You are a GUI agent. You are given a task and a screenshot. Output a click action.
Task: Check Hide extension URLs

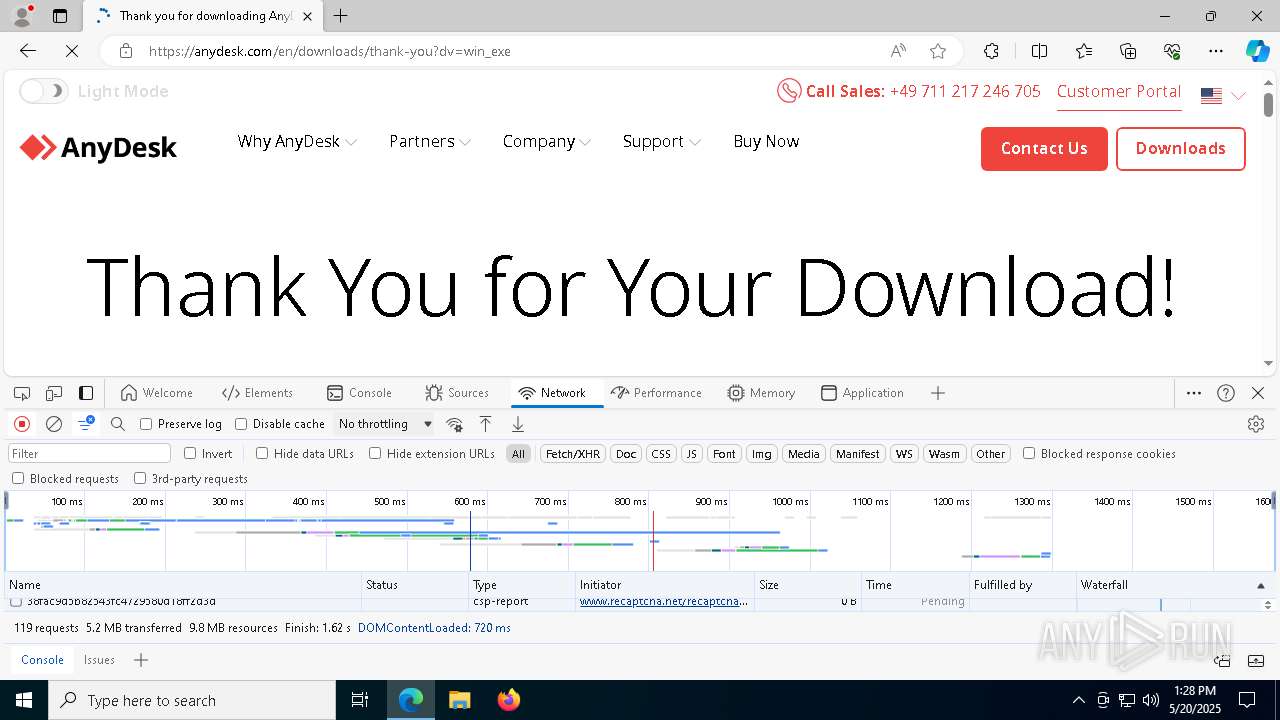(x=375, y=453)
